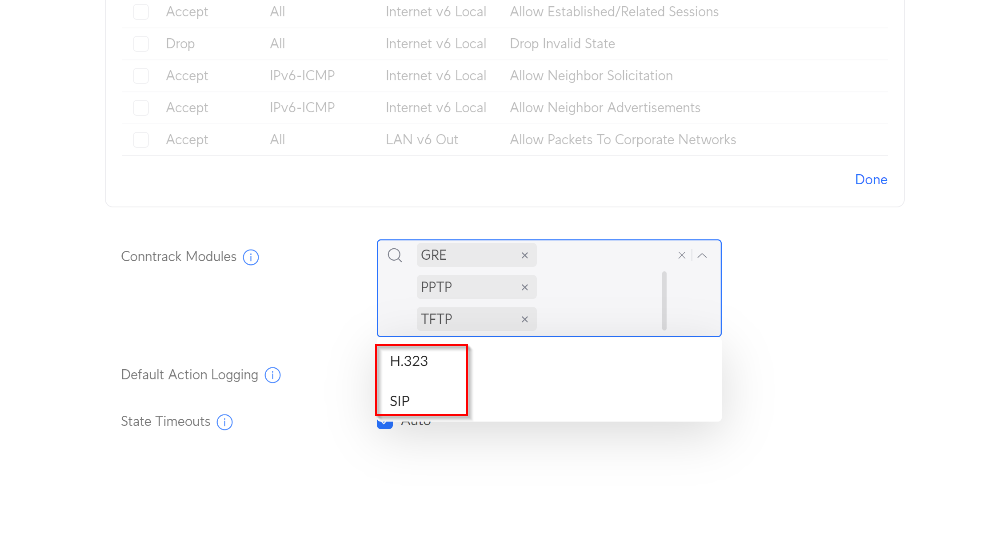Screen dimensions: 982x545
Task: Select the Drop Invalid State rule checkbox
Action: pyautogui.click(x=141, y=44)
